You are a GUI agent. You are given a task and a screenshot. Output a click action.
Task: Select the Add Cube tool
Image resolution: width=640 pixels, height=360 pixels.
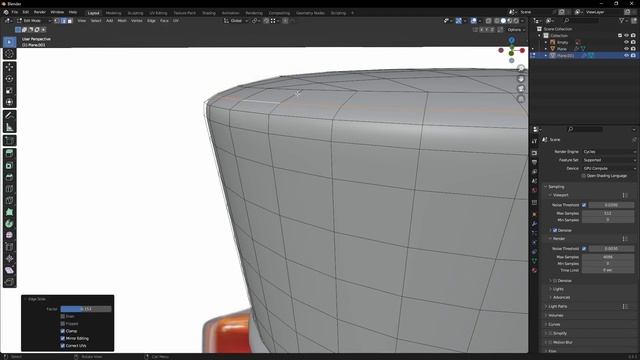9,141
